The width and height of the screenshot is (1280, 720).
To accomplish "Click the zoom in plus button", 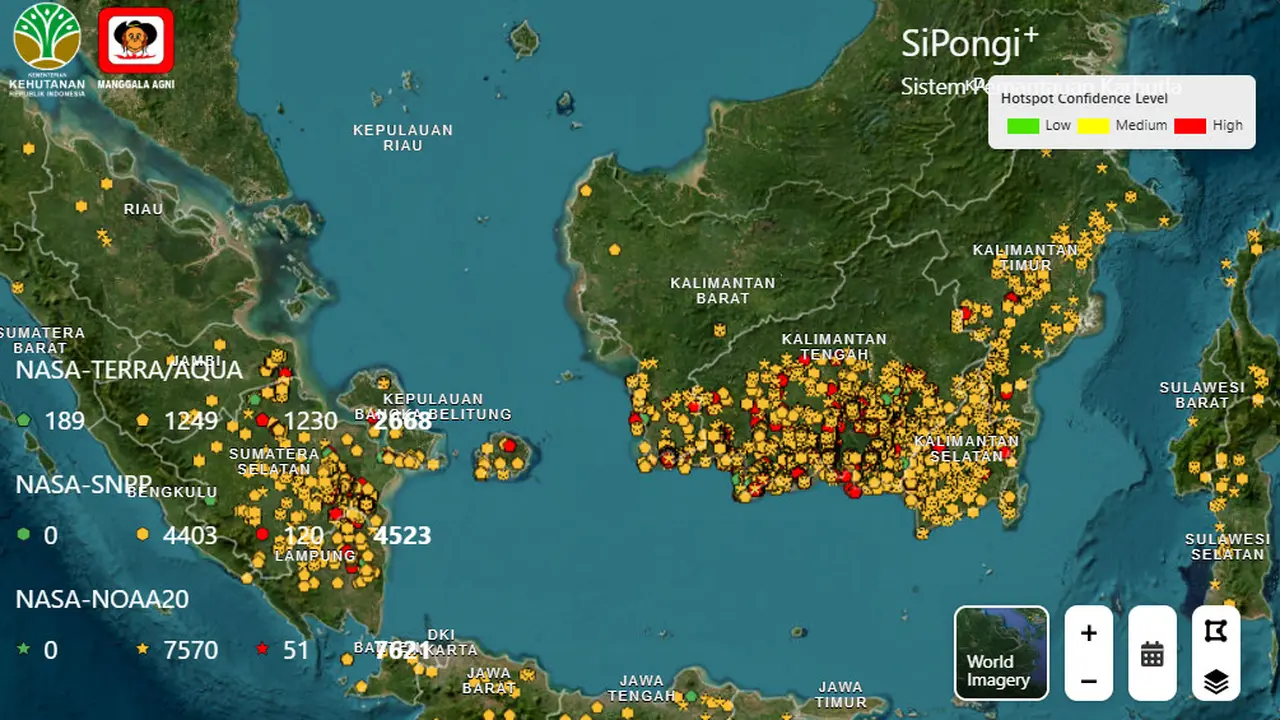I will point(1089,633).
